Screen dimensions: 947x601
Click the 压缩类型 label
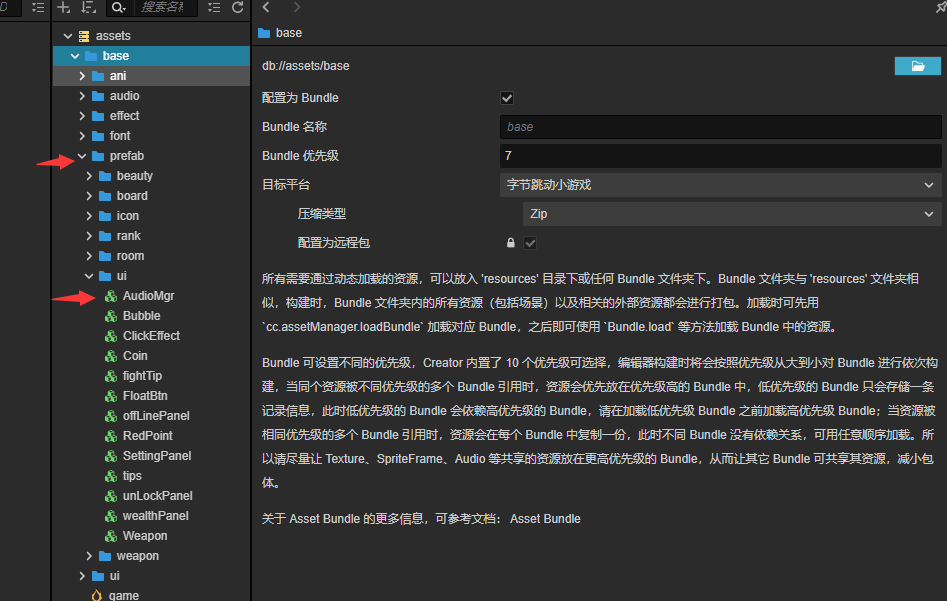[x=321, y=214]
